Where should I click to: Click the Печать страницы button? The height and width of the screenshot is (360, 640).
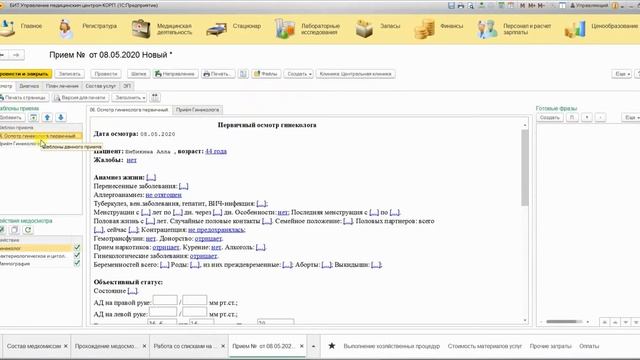(x=24, y=98)
